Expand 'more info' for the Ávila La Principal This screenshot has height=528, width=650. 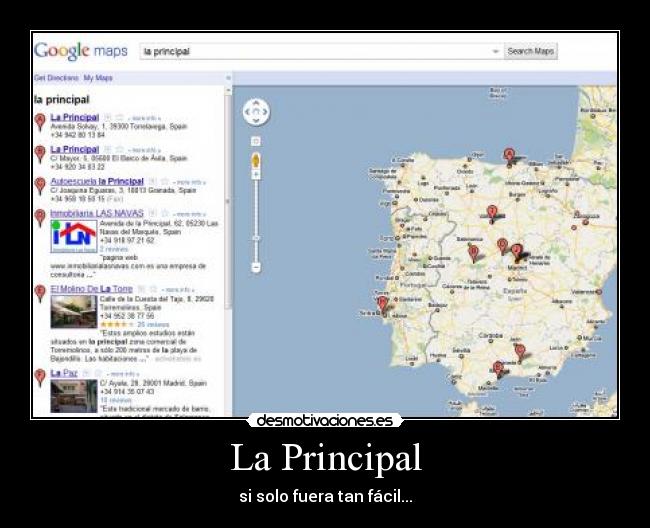point(144,150)
